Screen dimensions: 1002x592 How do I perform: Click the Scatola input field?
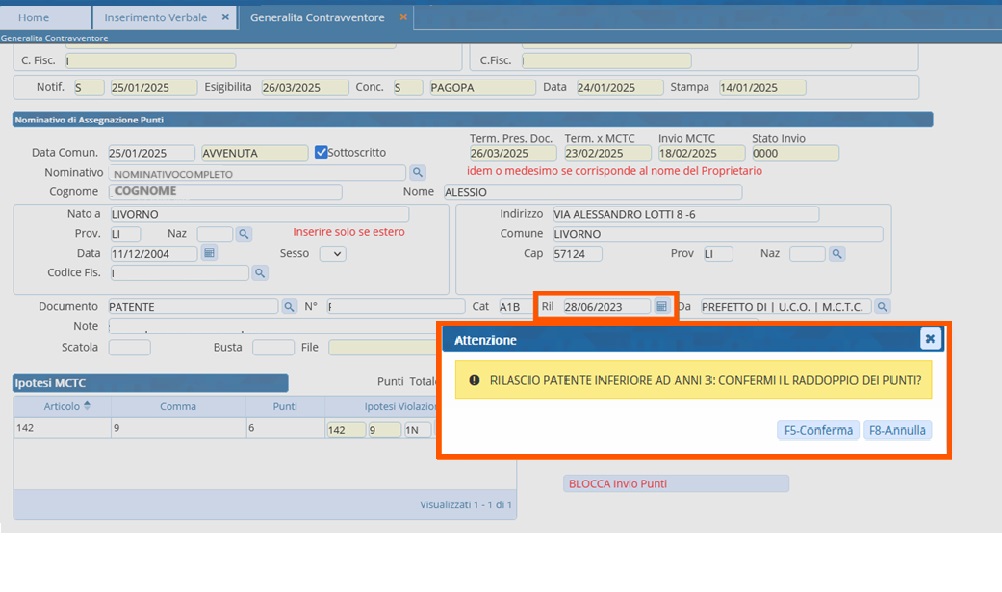click(130, 347)
